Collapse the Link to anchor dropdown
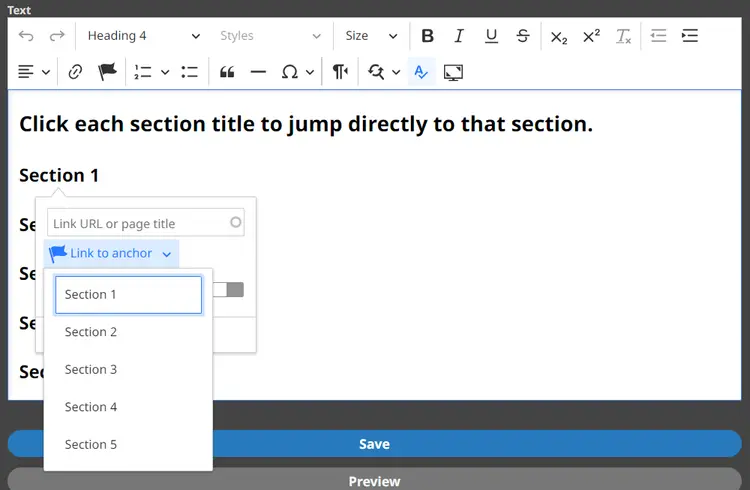This screenshot has height=490, width=750. (111, 254)
